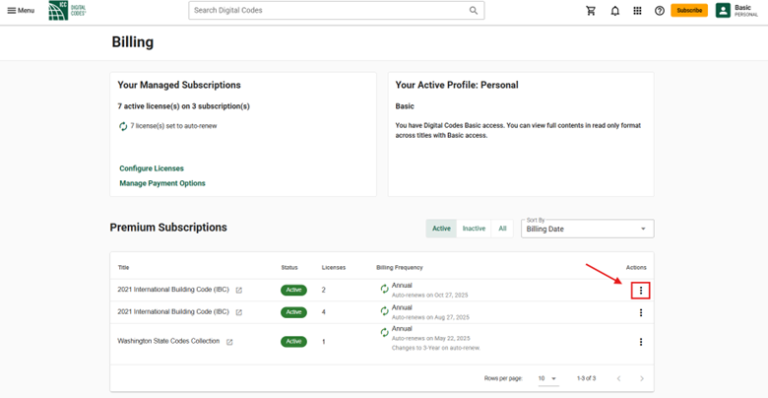The image size is (768, 398).
Task: Open Configure Licenses link
Action: click(x=151, y=168)
